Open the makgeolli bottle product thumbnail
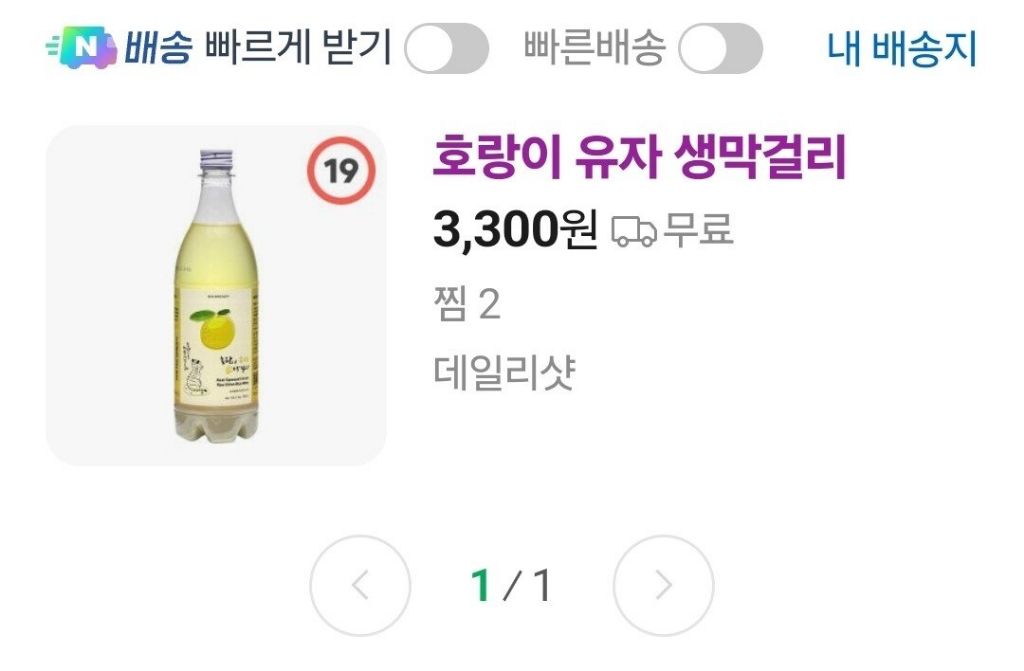Image resolution: width=1024 pixels, height=671 pixels. click(215, 295)
